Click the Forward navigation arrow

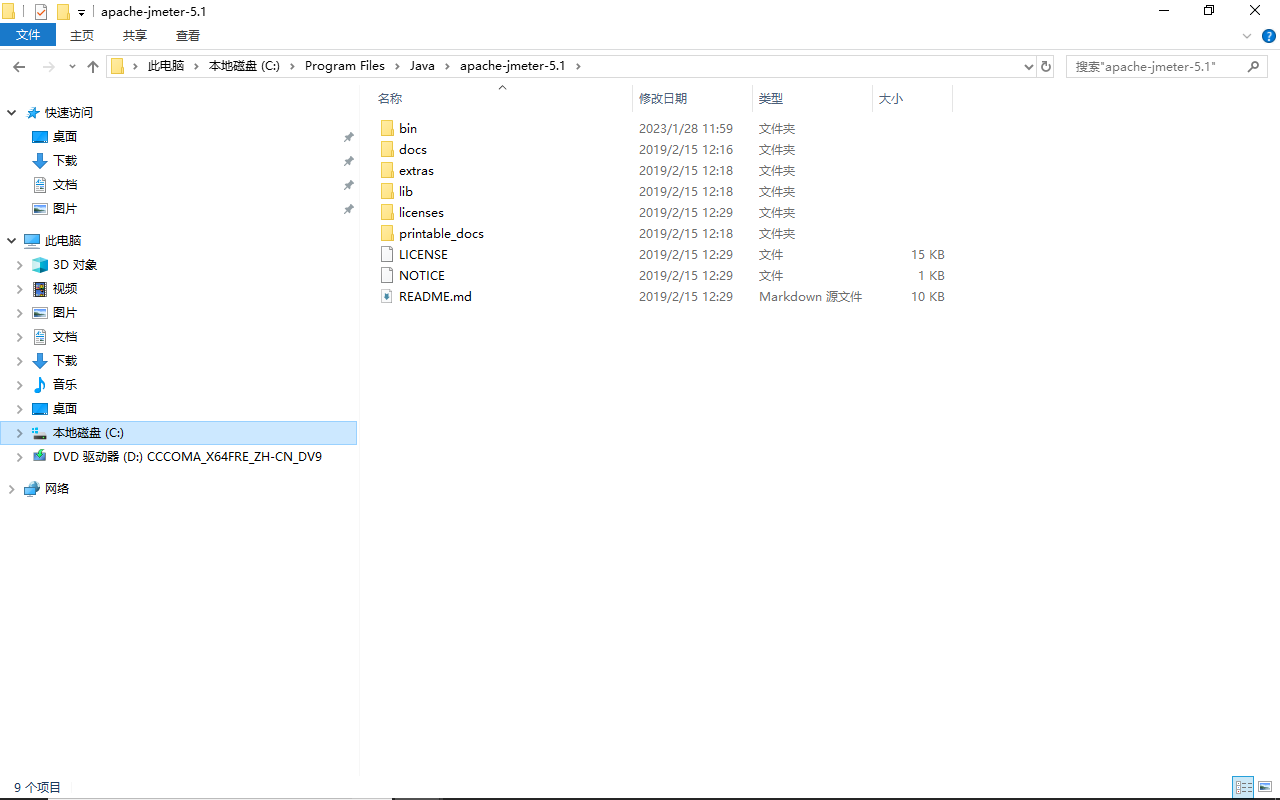pos(48,66)
